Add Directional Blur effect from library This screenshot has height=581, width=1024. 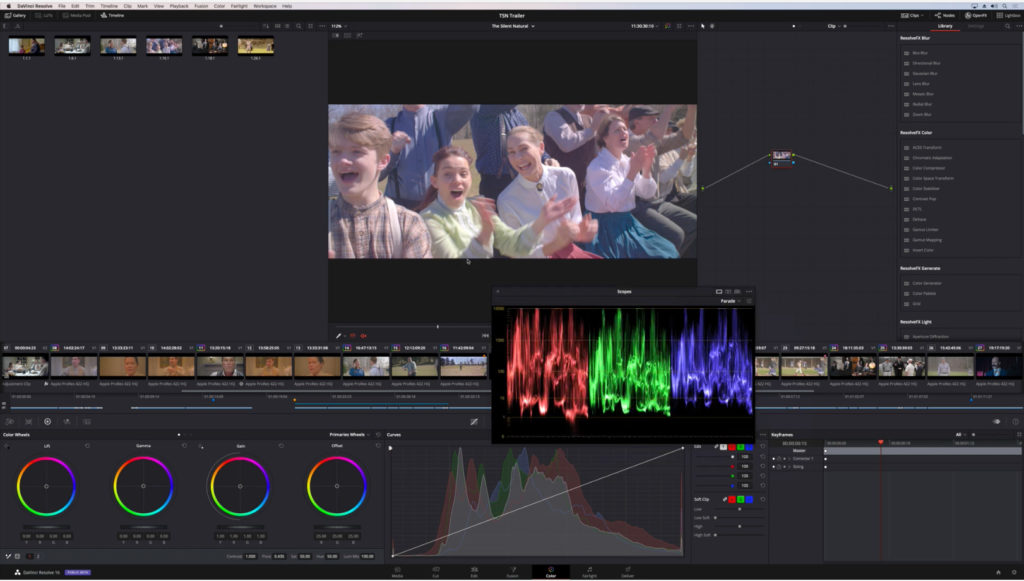click(926, 63)
